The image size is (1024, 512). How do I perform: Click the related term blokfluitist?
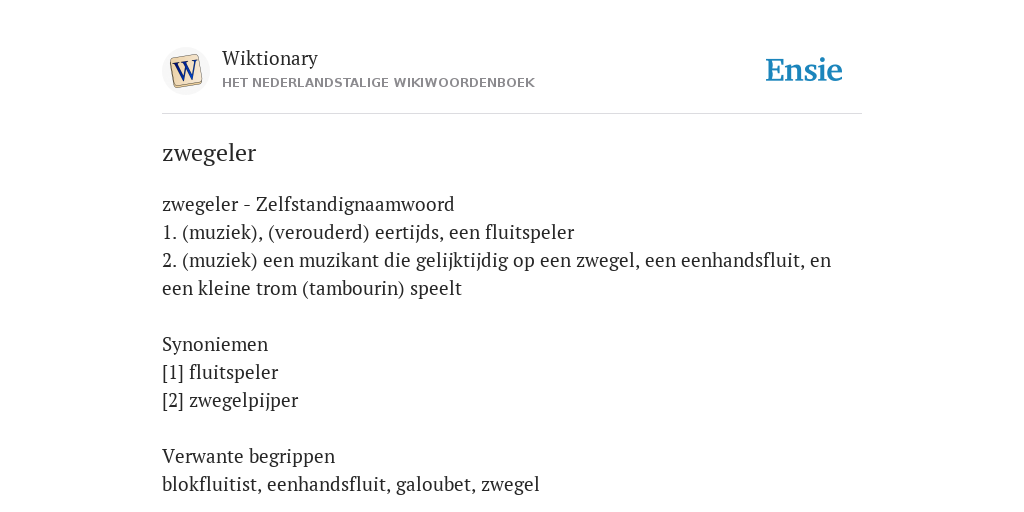[x=212, y=485]
